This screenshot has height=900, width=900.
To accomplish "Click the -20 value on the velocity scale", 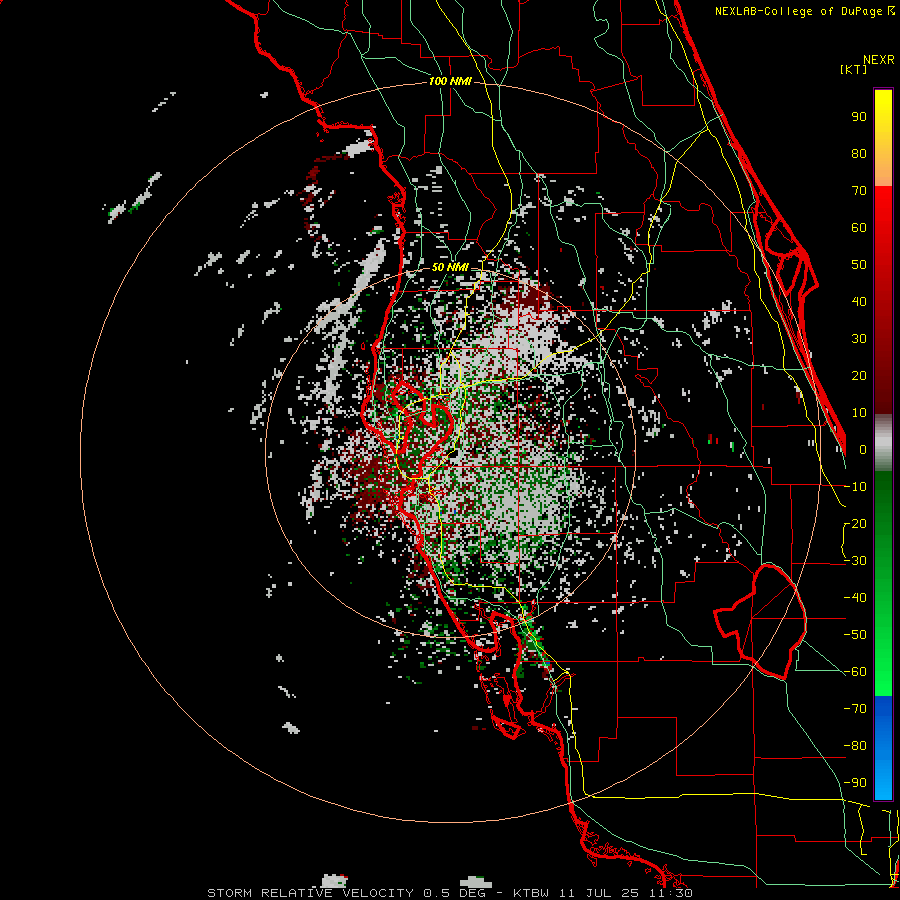I will (855, 524).
